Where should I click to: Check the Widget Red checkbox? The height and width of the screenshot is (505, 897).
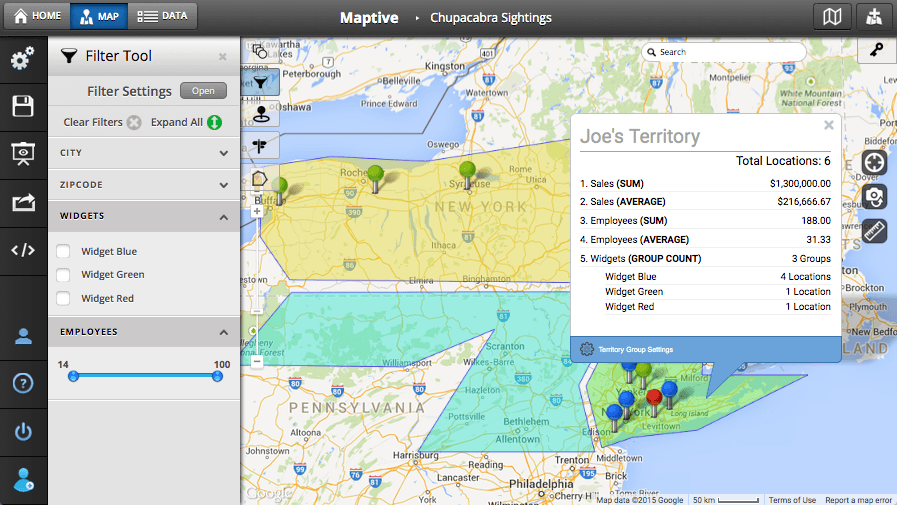click(x=63, y=298)
